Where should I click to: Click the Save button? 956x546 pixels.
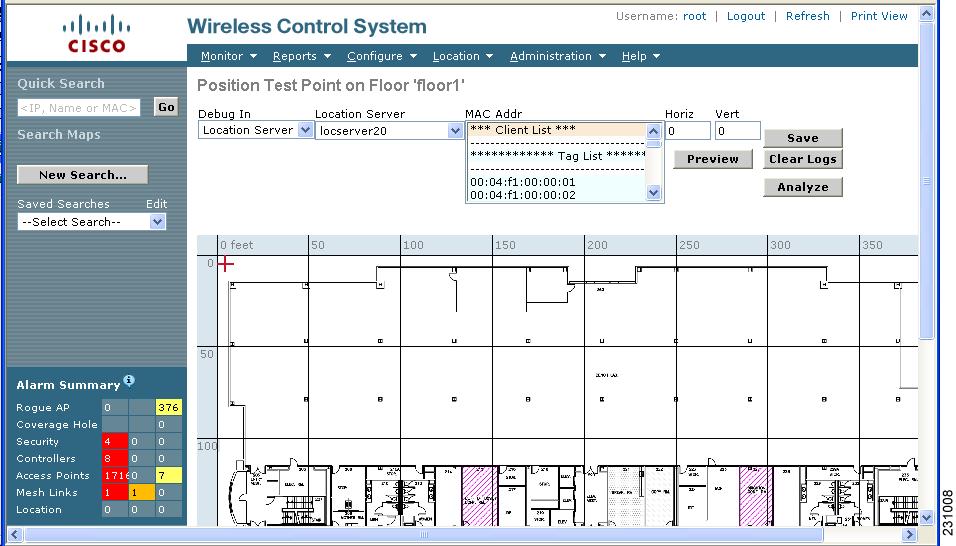(802, 138)
